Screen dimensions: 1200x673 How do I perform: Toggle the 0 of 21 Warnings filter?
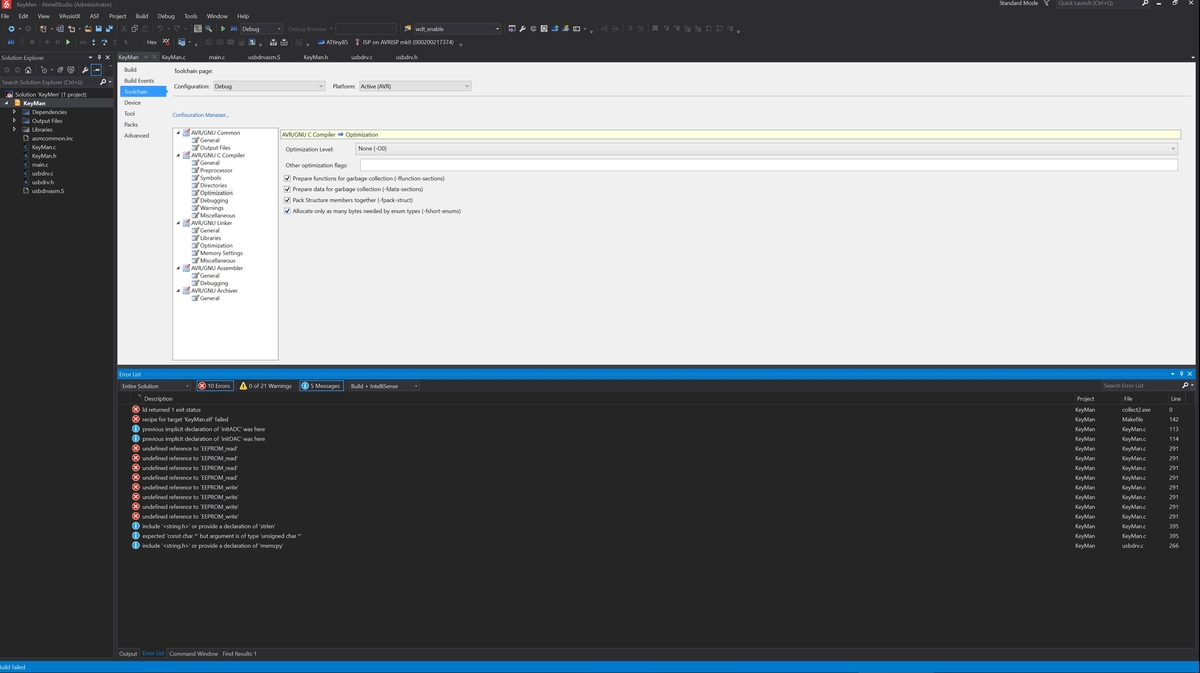click(266, 385)
